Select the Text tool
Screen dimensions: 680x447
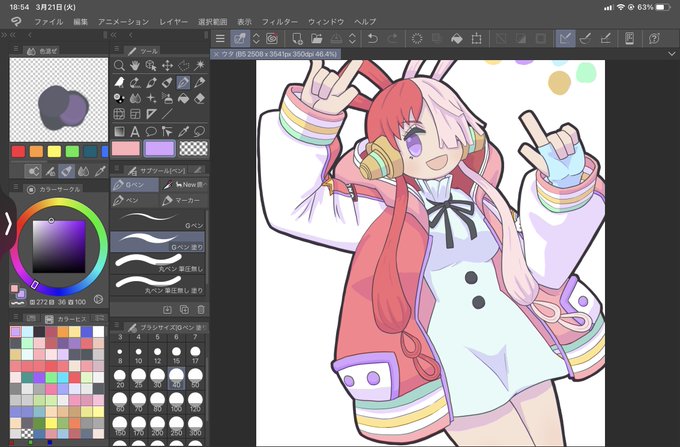tap(135, 131)
